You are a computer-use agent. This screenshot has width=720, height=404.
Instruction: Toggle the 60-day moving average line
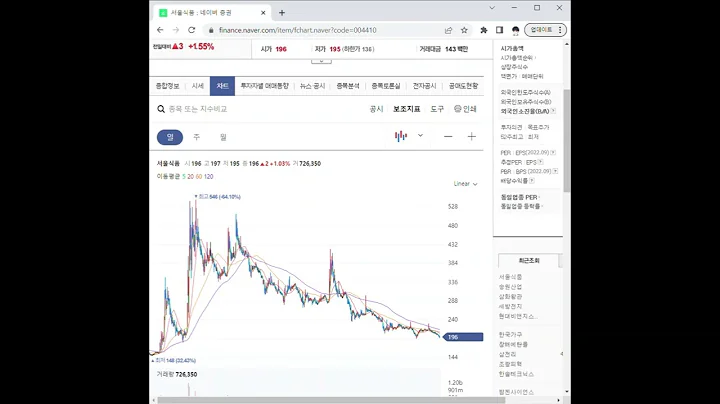pos(199,176)
